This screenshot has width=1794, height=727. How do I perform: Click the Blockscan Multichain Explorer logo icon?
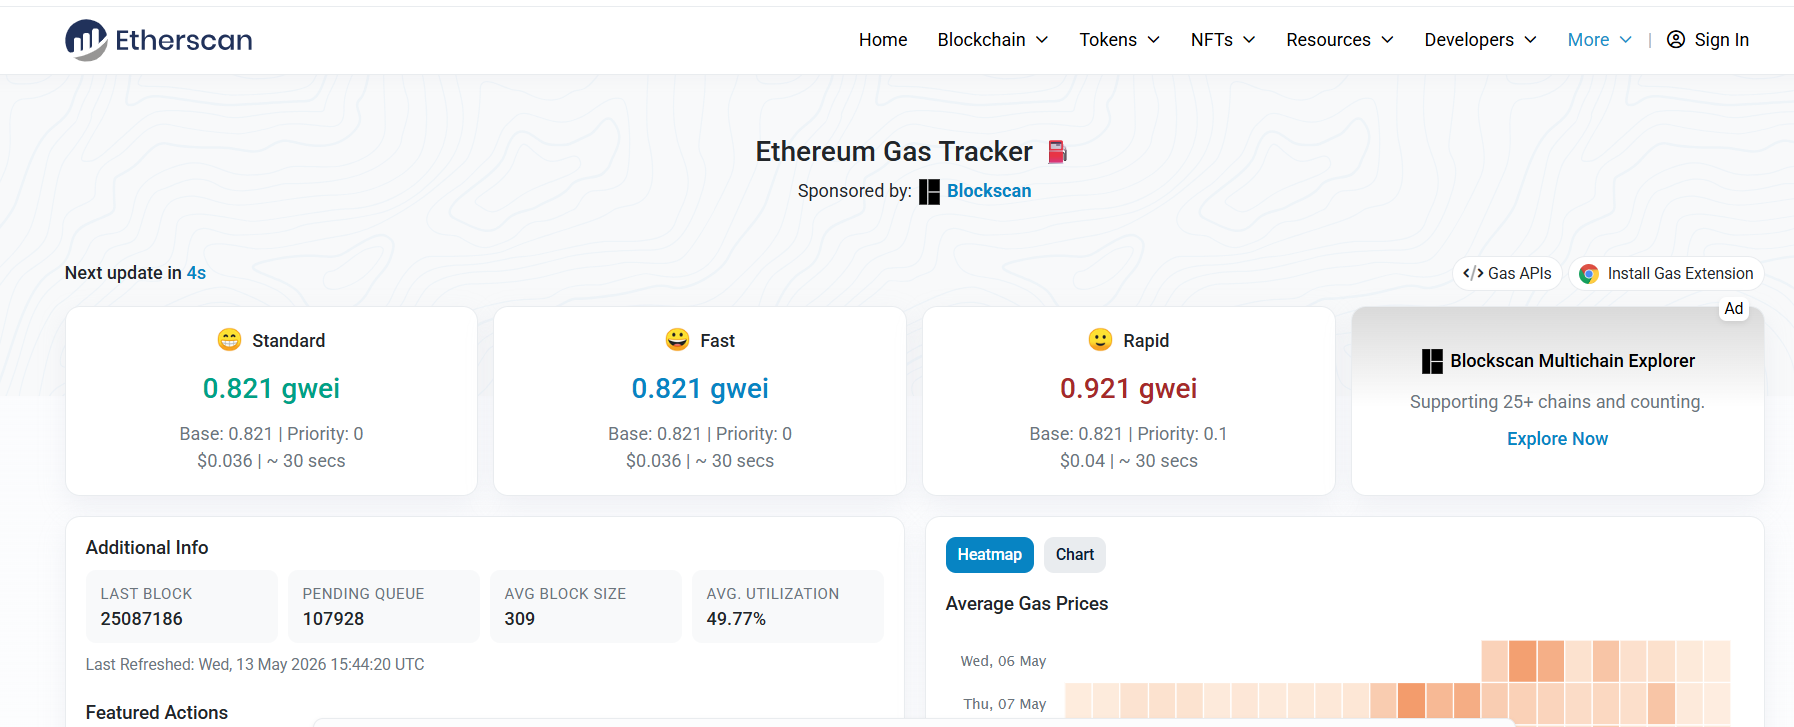point(1432,361)
